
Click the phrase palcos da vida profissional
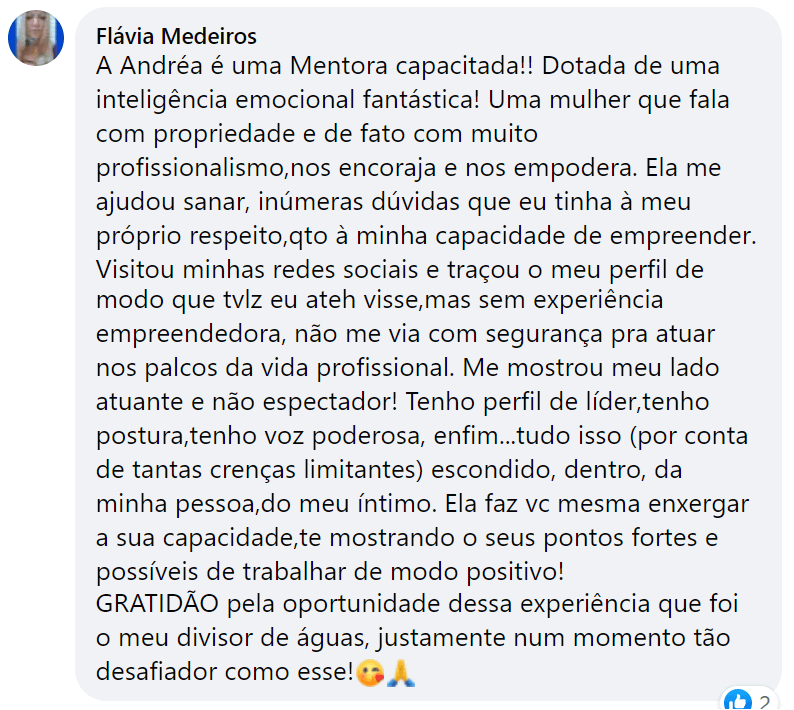pos(298,368)
